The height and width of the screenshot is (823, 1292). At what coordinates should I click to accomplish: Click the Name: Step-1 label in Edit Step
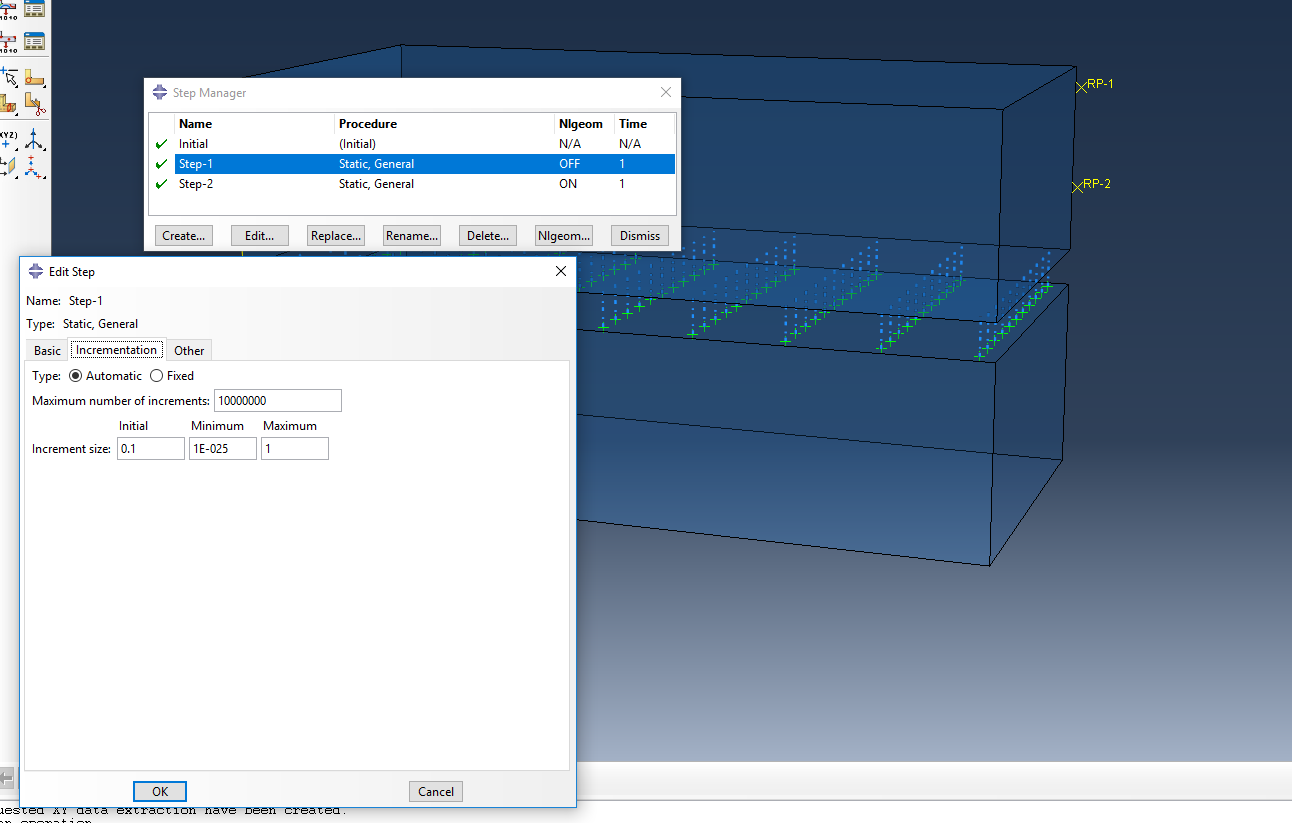[x=64, y=301]
